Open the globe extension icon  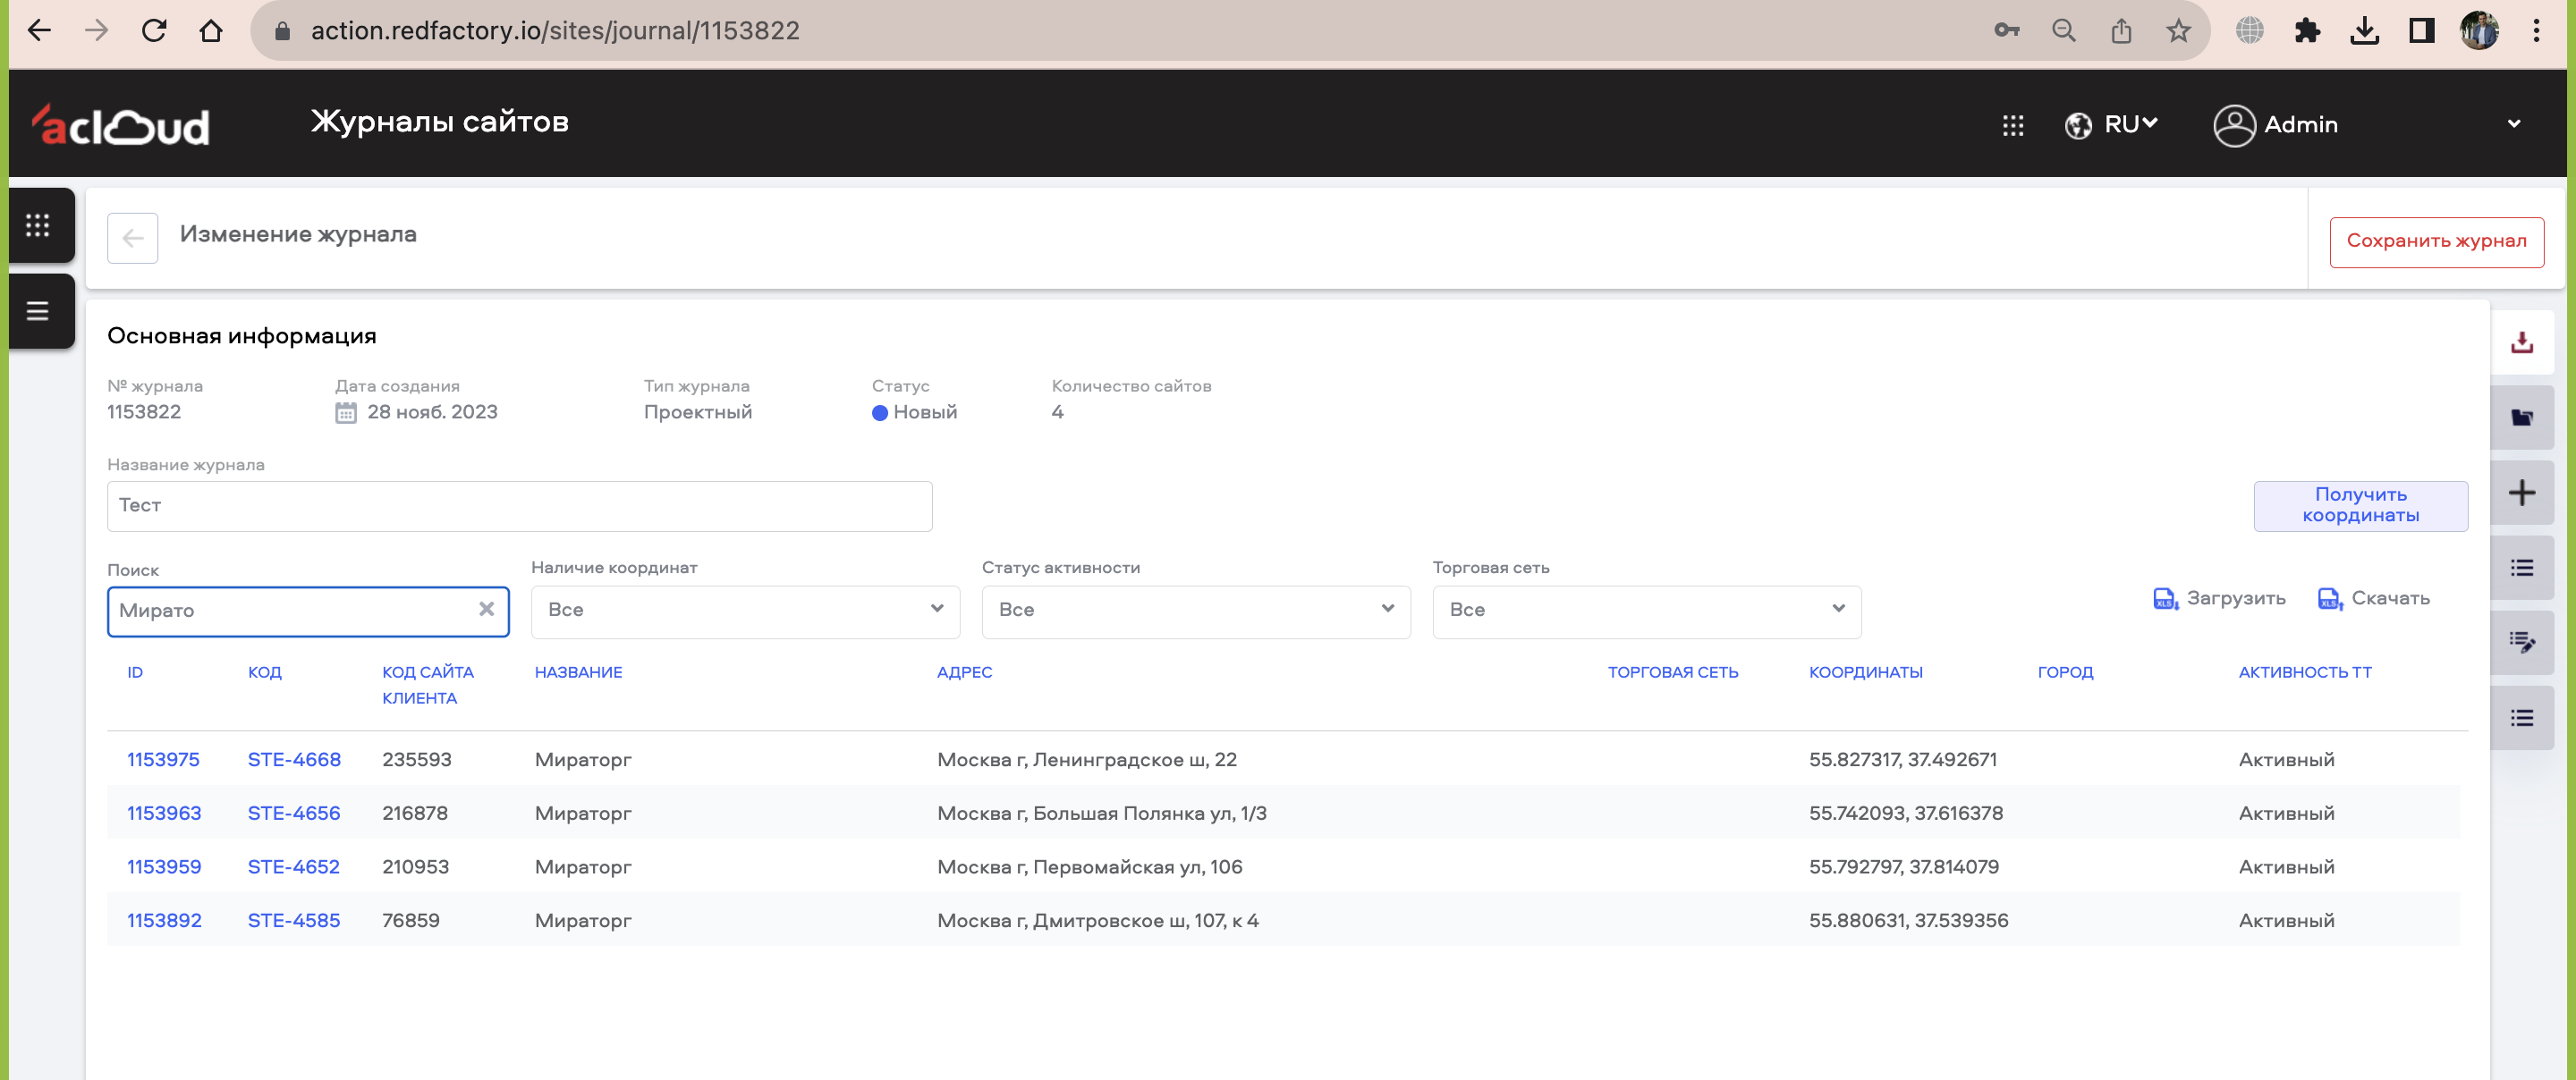[2250, 31]
